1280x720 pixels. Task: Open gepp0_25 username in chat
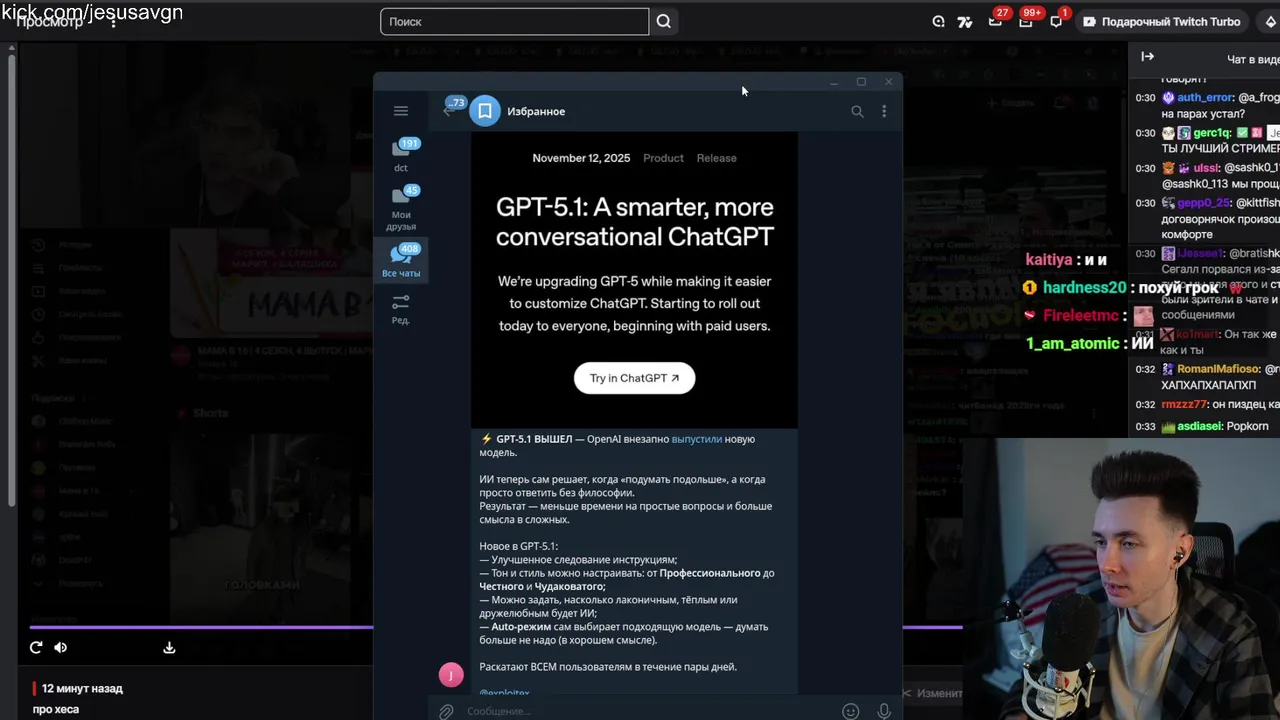(1204, 203)
